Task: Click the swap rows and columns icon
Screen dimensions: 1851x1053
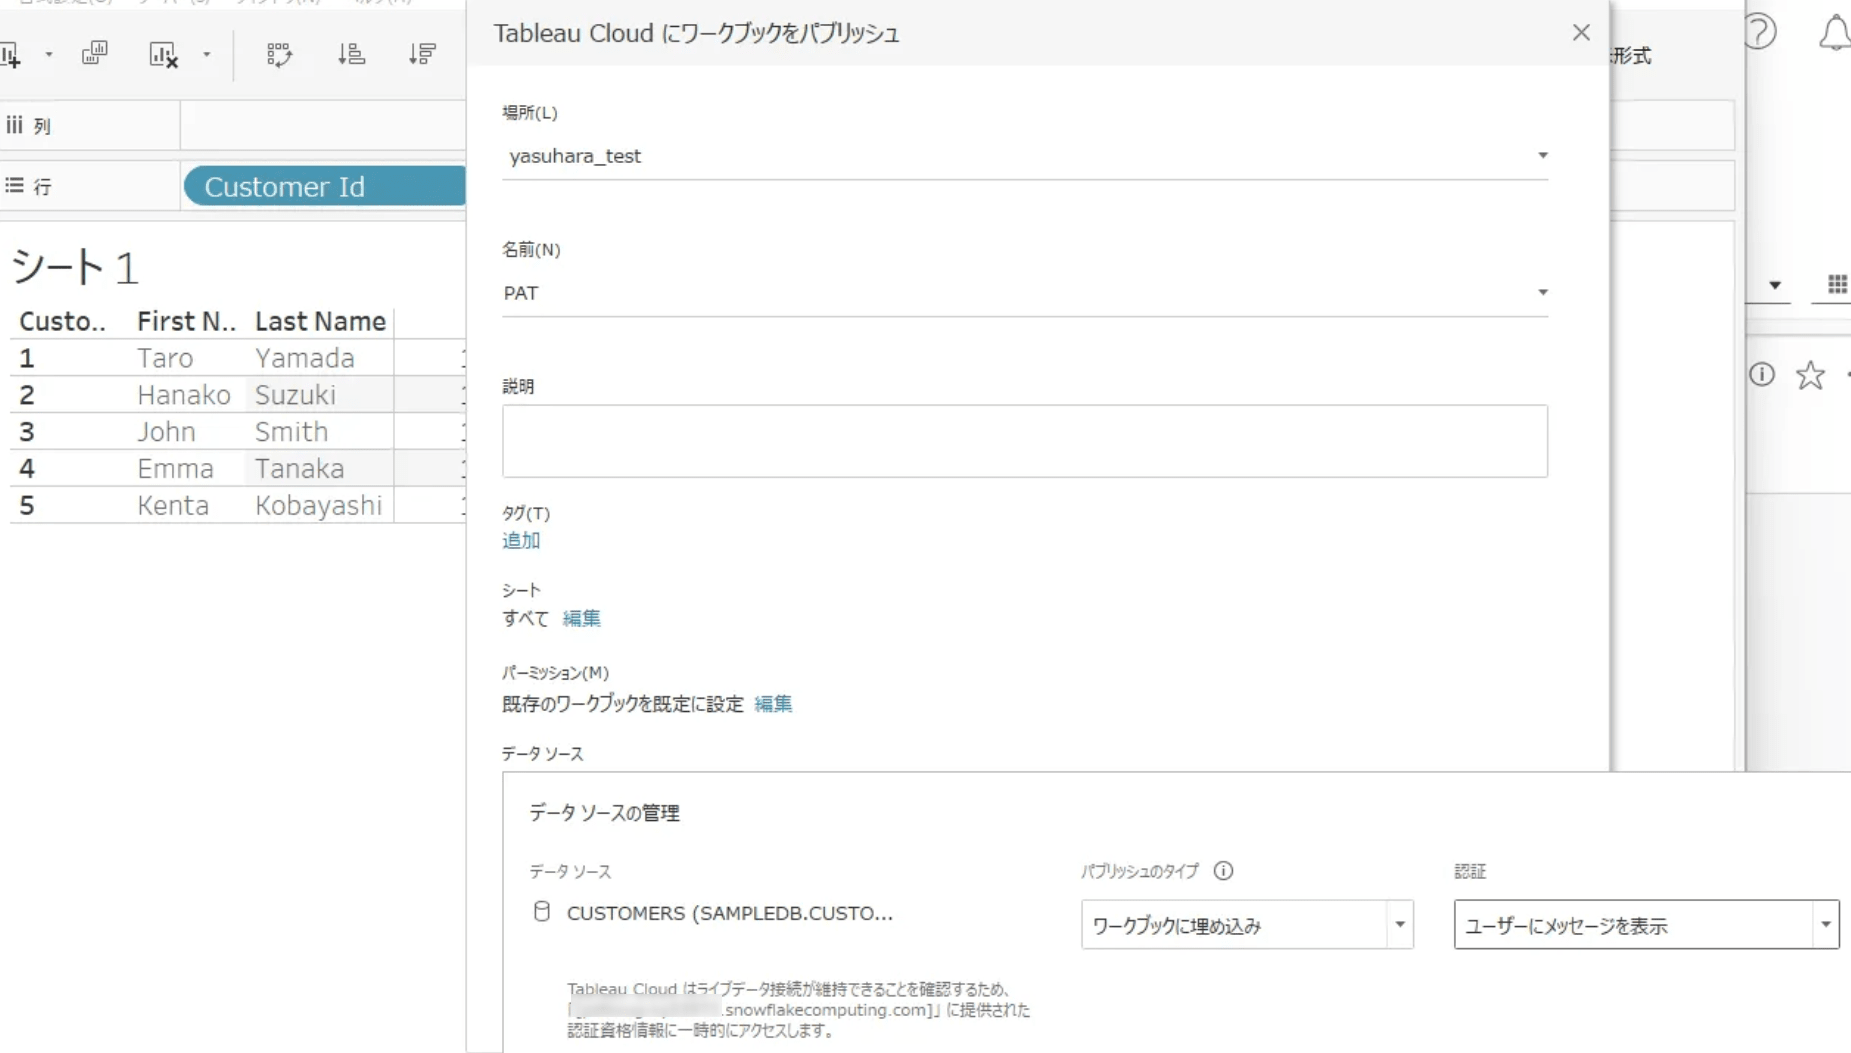Action: click(x=279, y=54)
